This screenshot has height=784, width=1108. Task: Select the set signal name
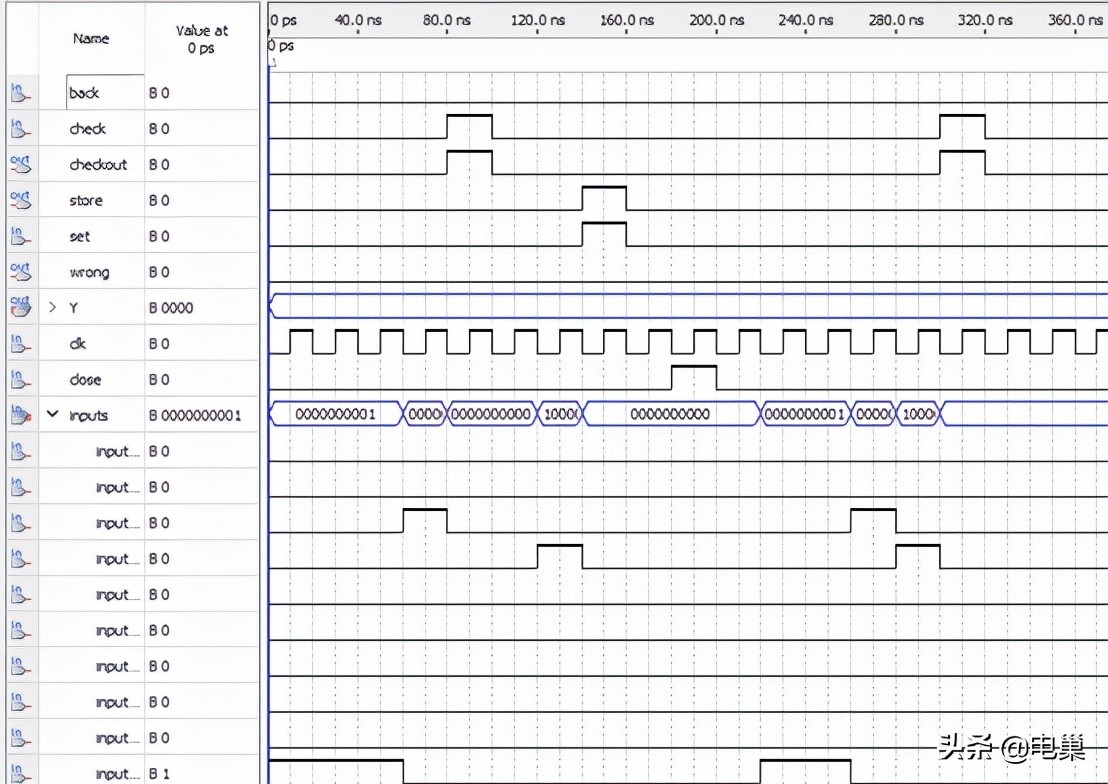click(80, 237)
